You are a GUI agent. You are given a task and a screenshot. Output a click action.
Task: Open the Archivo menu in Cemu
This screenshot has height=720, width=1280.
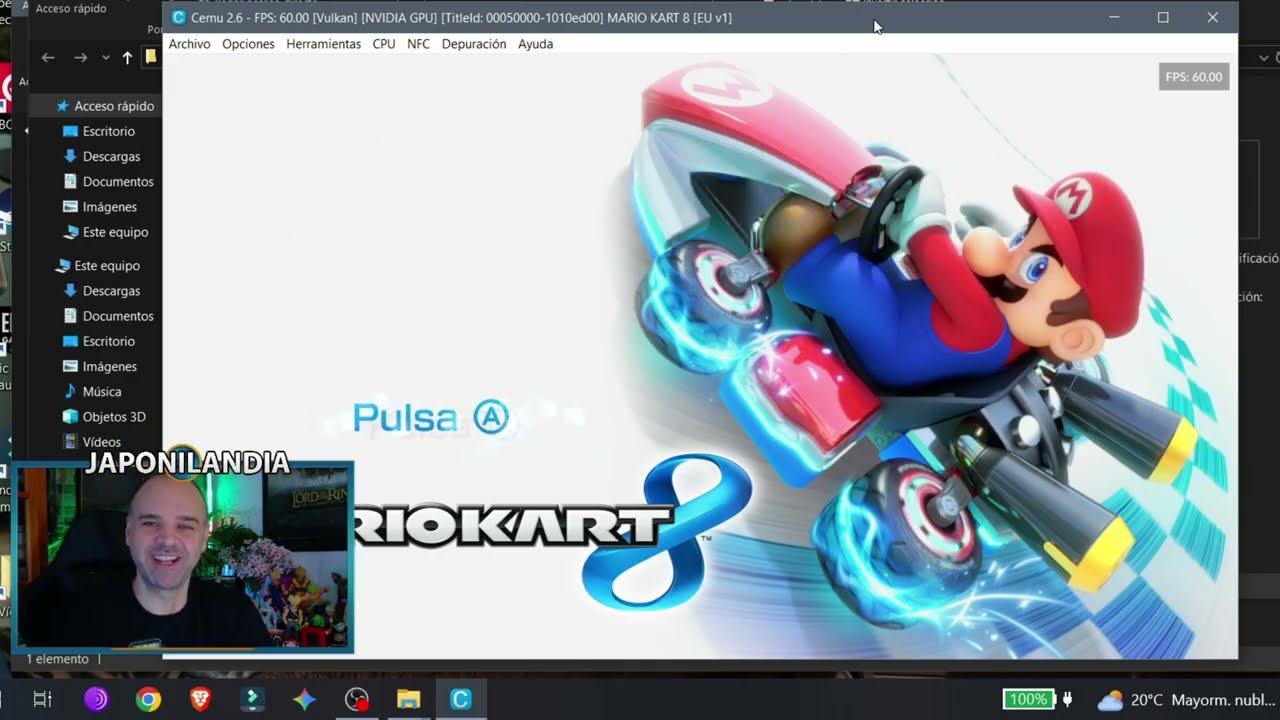189,44
